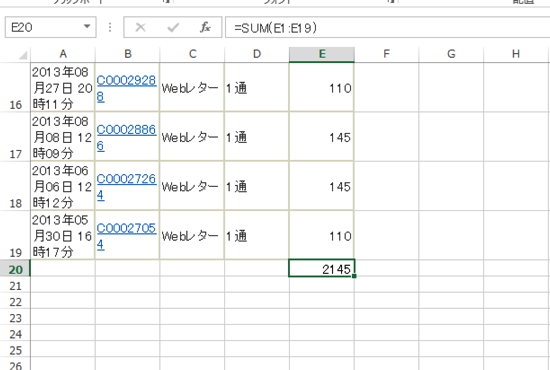This screenshot has height=370, width=550.
Task: Select date cell 2013年05月30日 16時17分
Action: click(63, 235)
